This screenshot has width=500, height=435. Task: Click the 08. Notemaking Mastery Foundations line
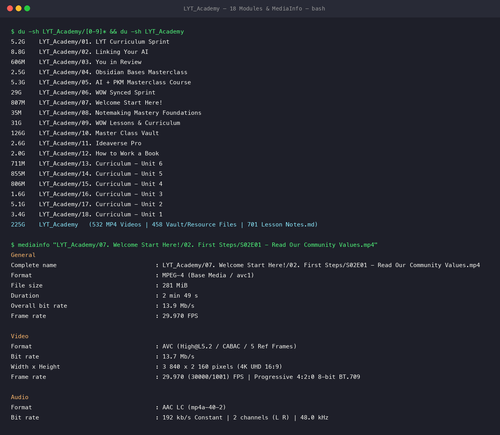[x=106, y=113]
